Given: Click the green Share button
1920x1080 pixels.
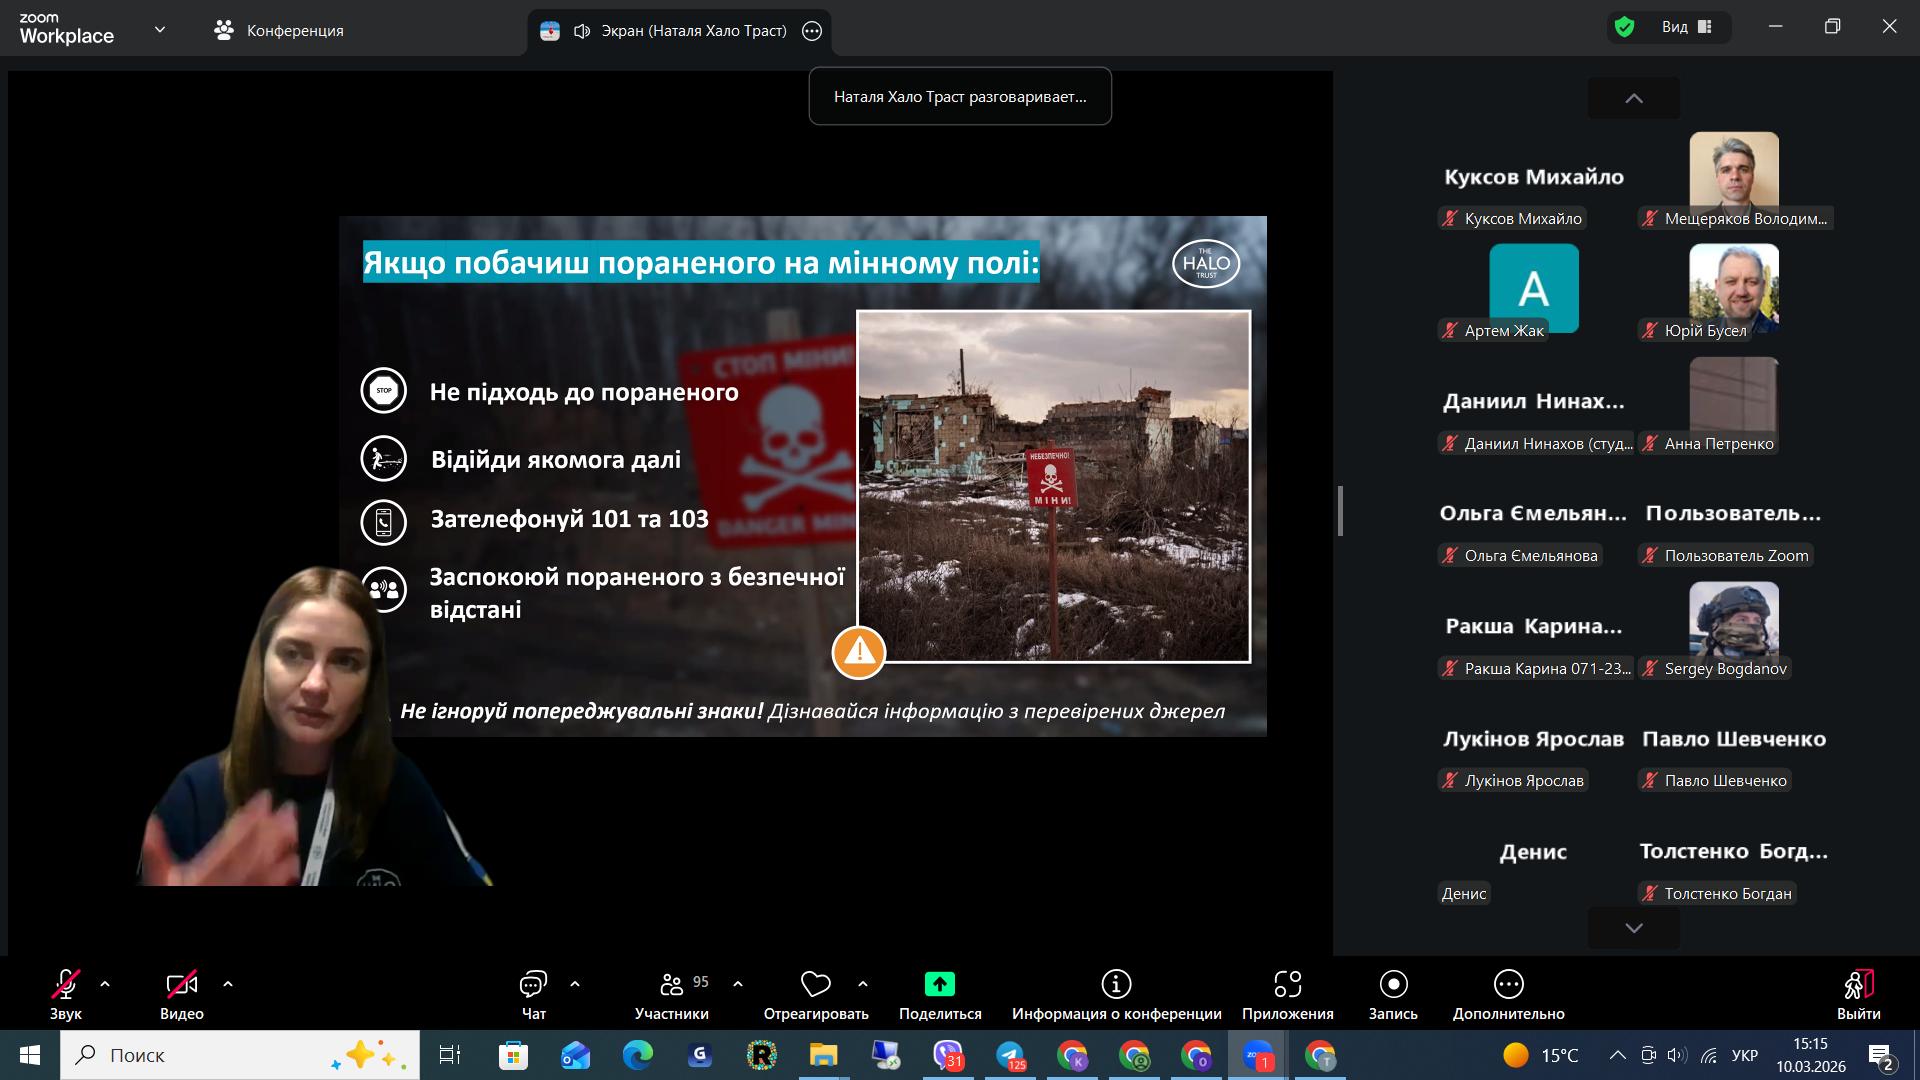Looking at the screenshot, I should pyautogui.click(x=939, y=985).
